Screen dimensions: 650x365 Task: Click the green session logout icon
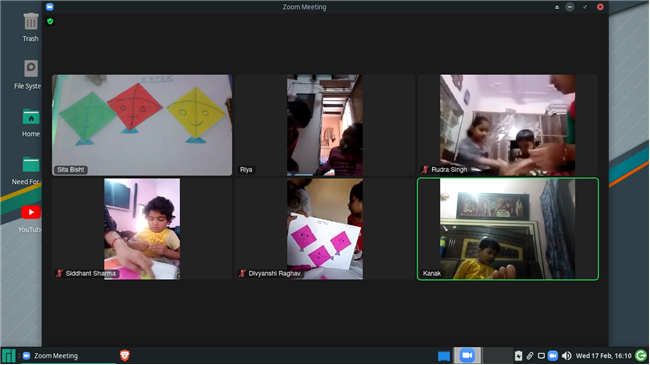641,356
